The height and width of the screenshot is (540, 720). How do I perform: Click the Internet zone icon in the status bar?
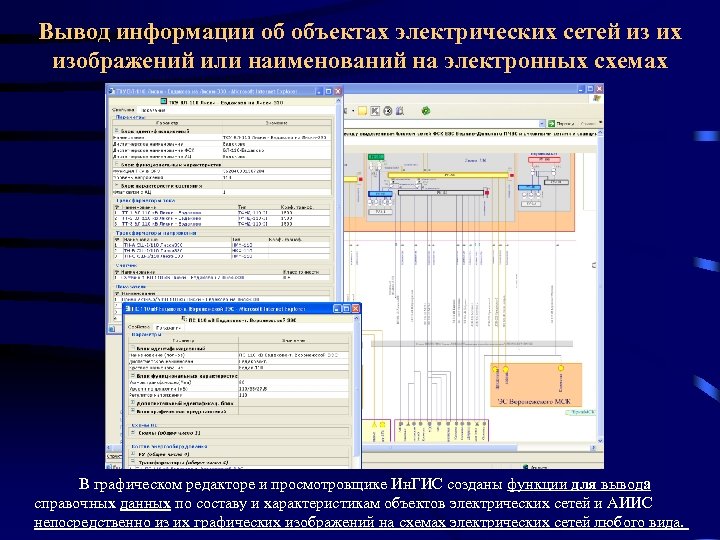click(x=526, y=467)
